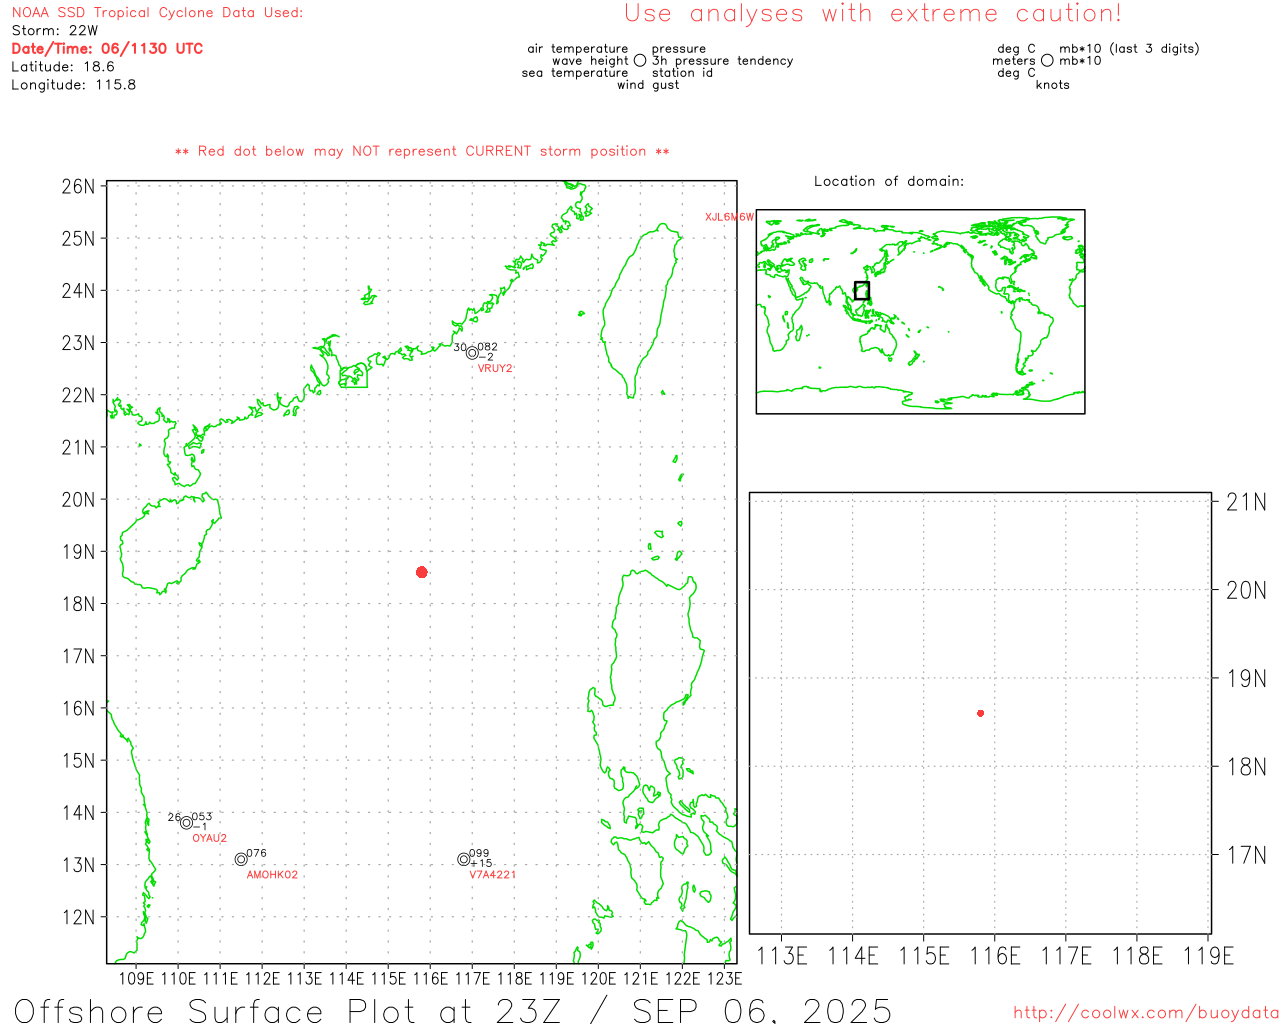1280x1024 pixels.
Task: Click the Taiwan island outline on main map
Action: 641,310
